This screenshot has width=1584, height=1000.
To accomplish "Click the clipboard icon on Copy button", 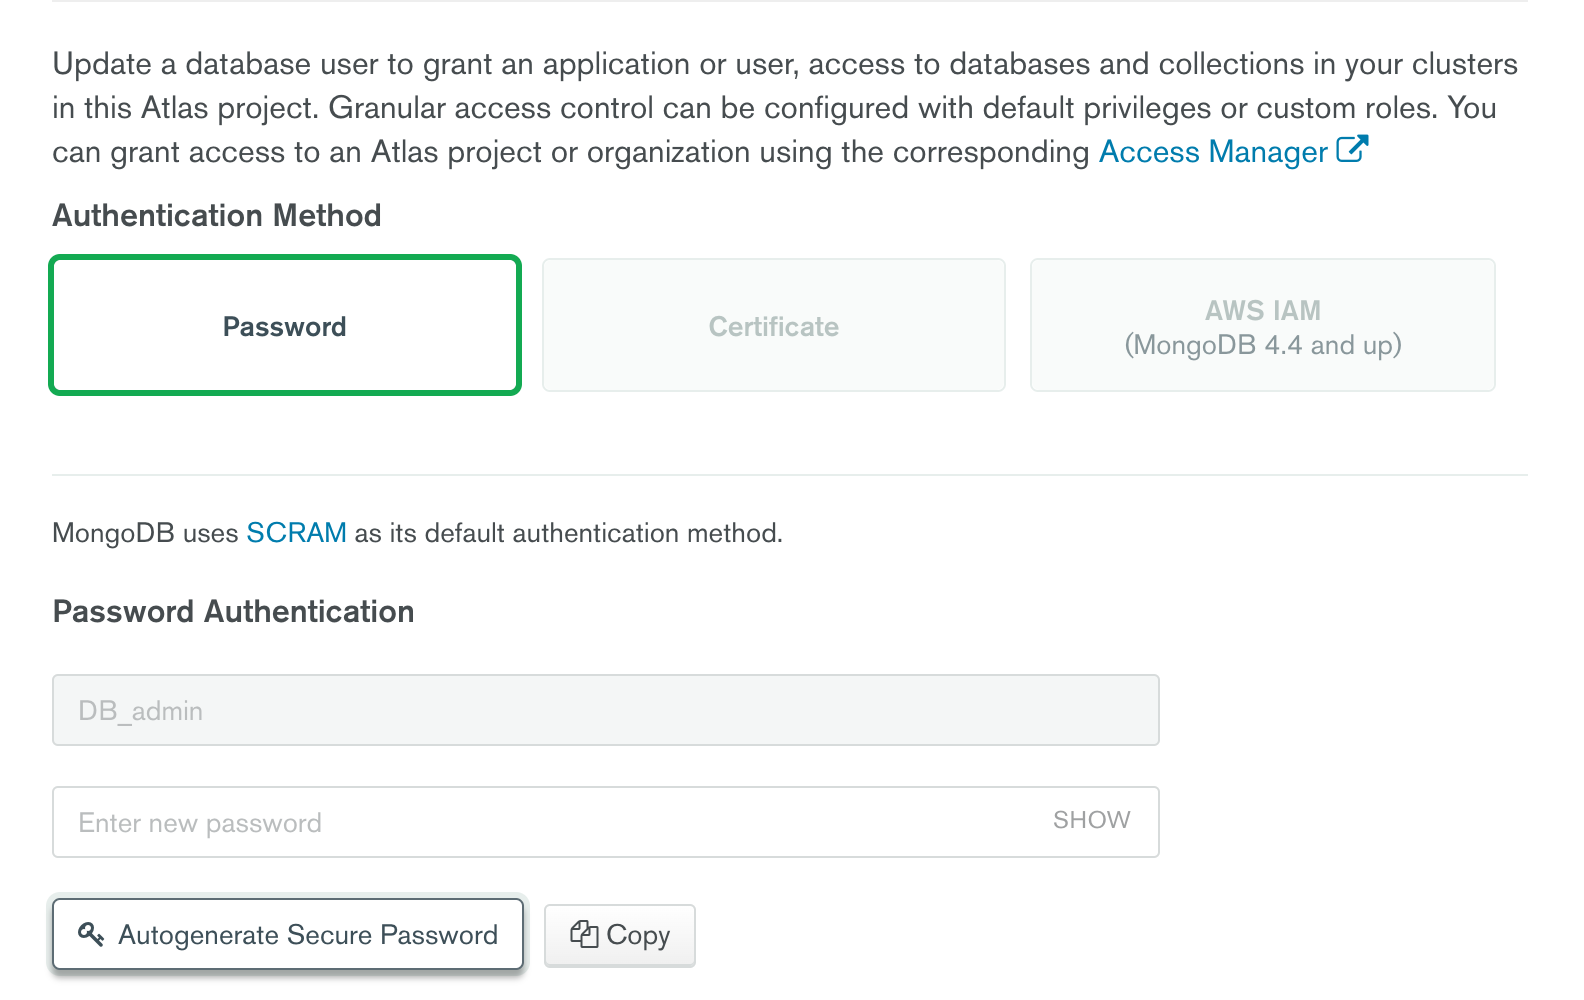I will pyautogui.click(x=584, y=934).
